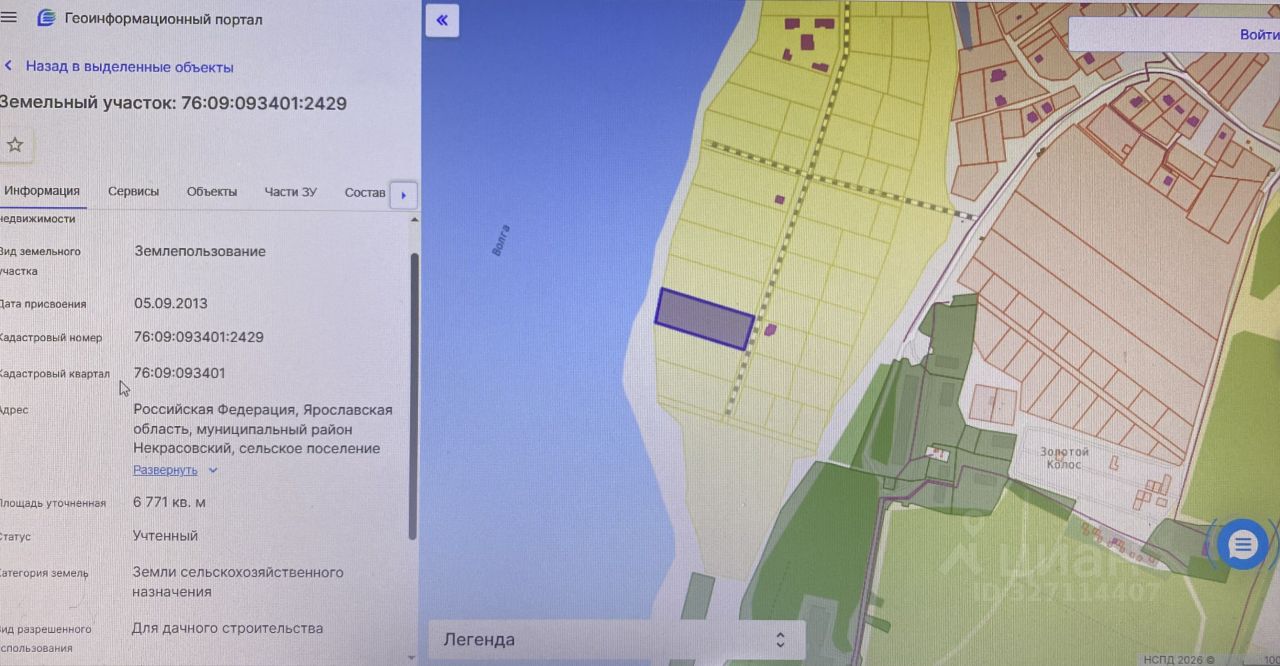The image size is (1280, 666).
Task: Click the Войти login button
Action: pos(1259,34)
